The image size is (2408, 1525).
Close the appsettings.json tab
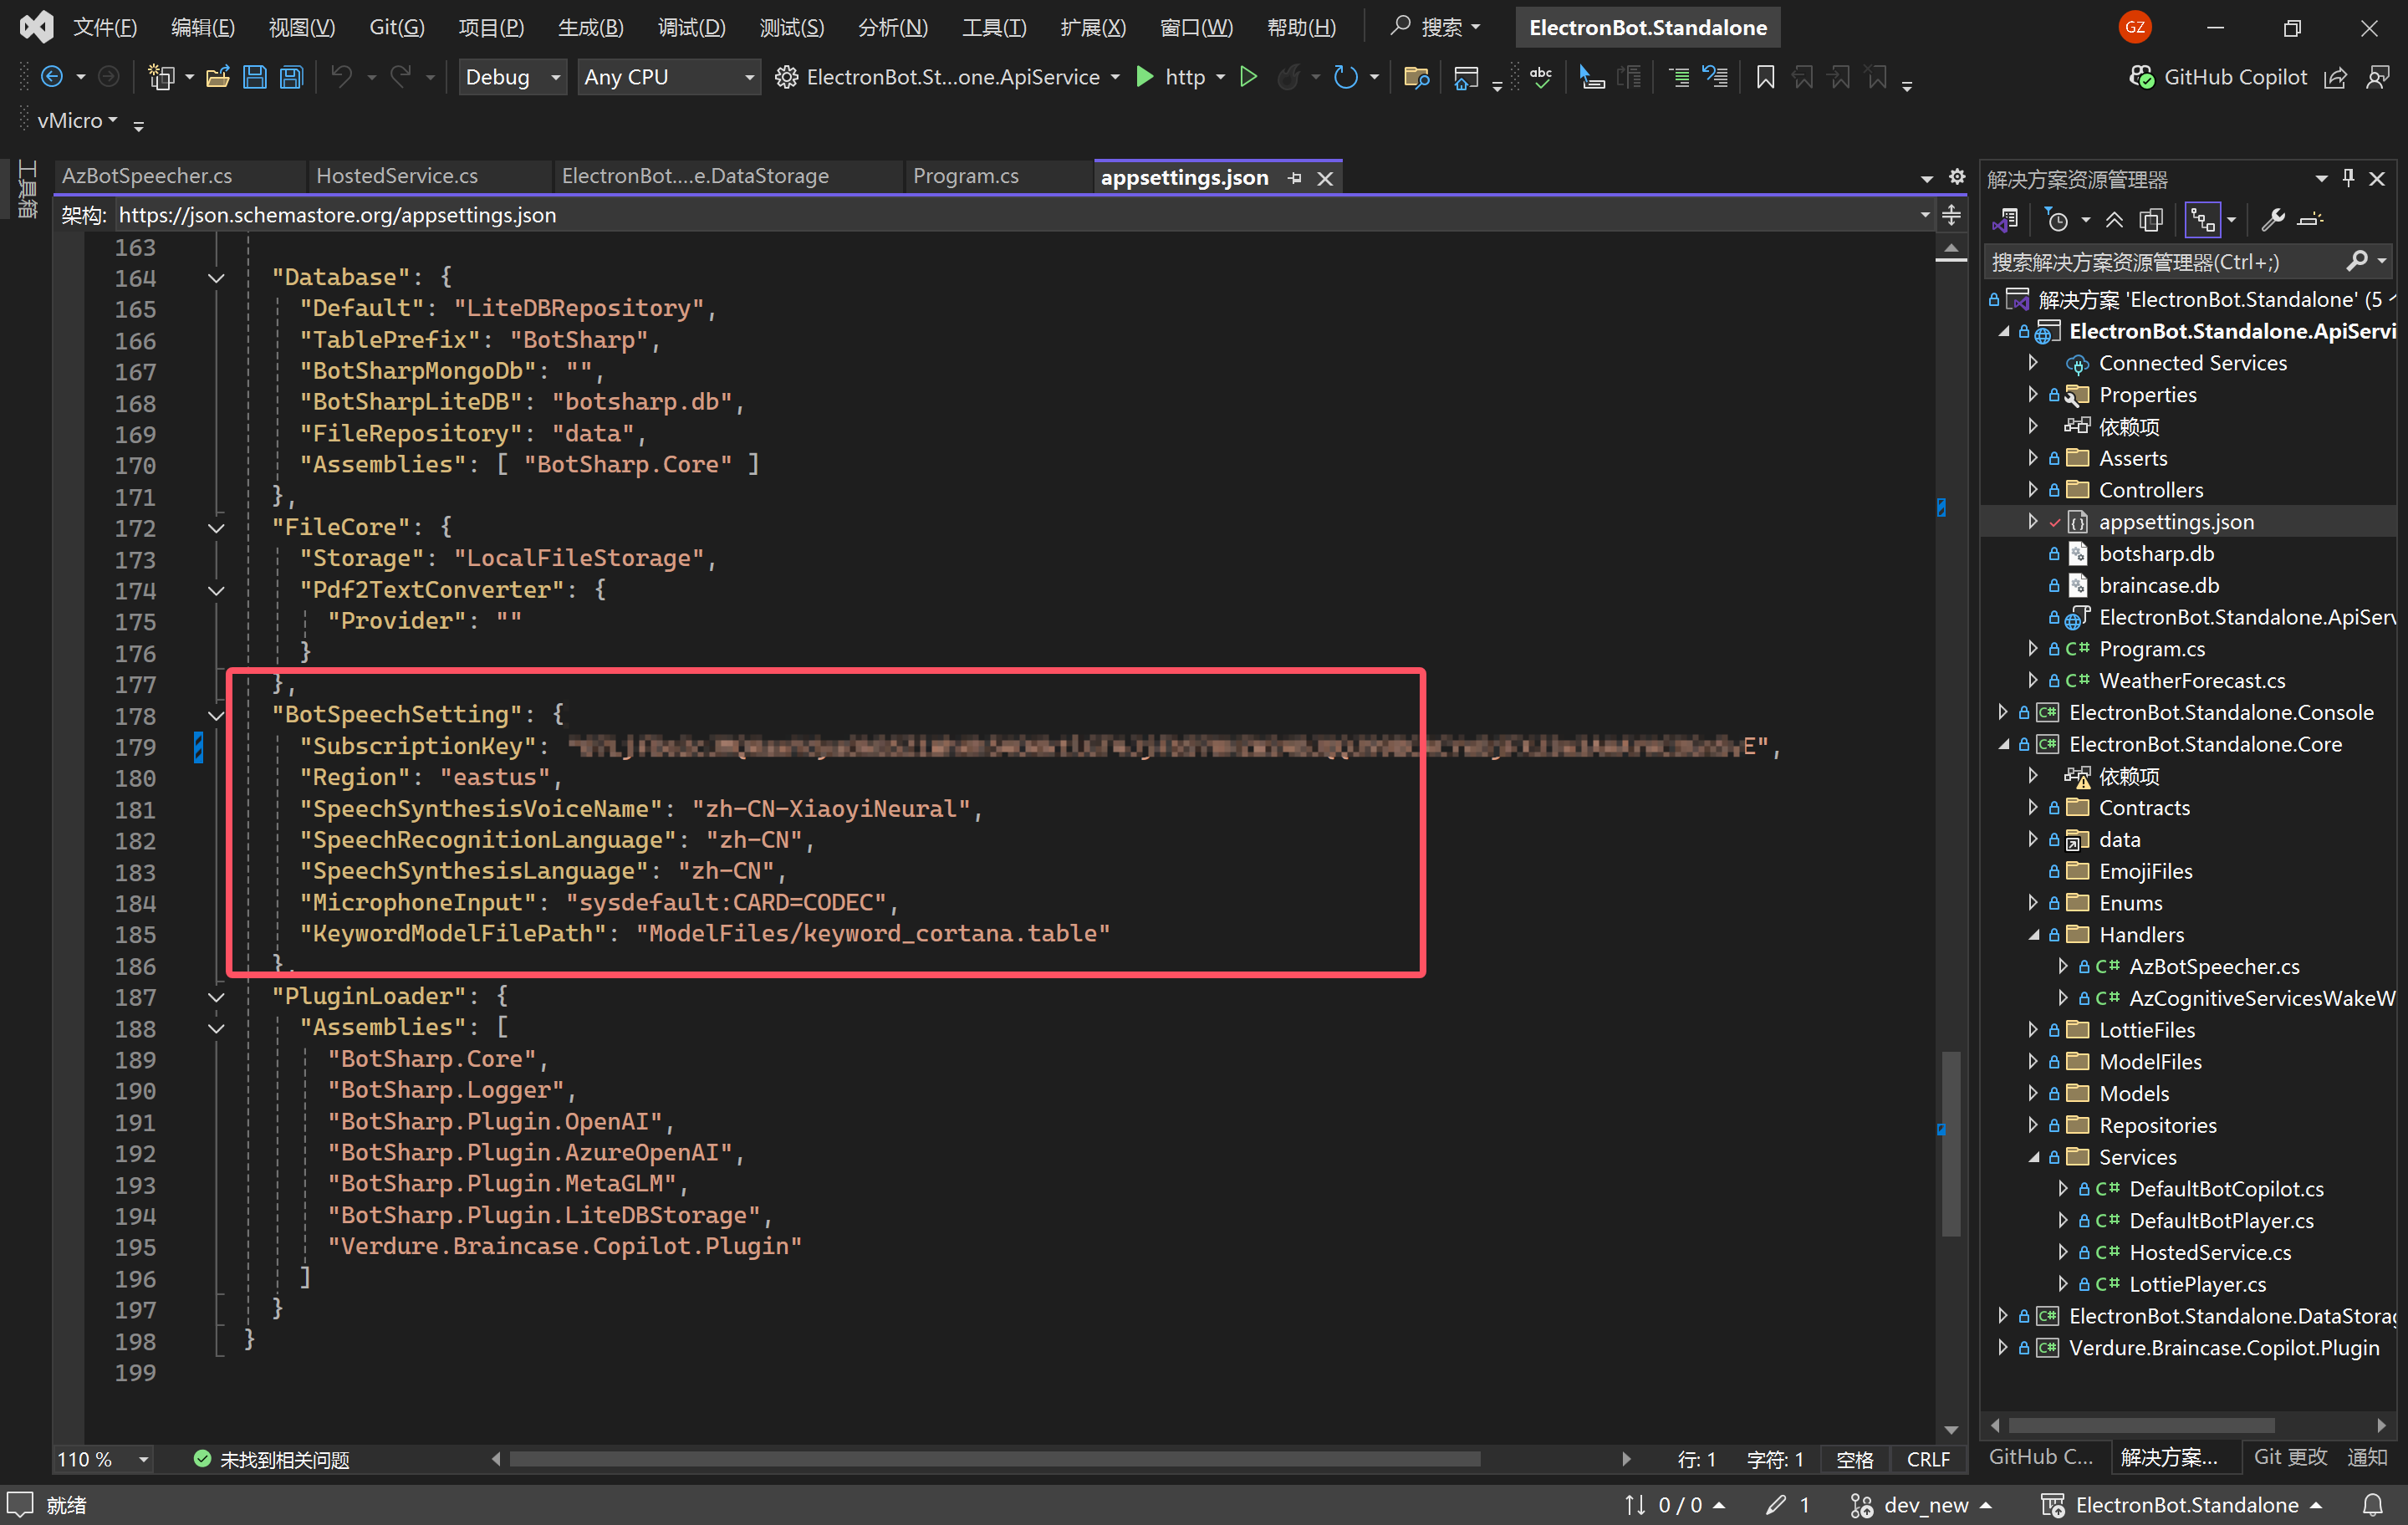[1325, 178]
